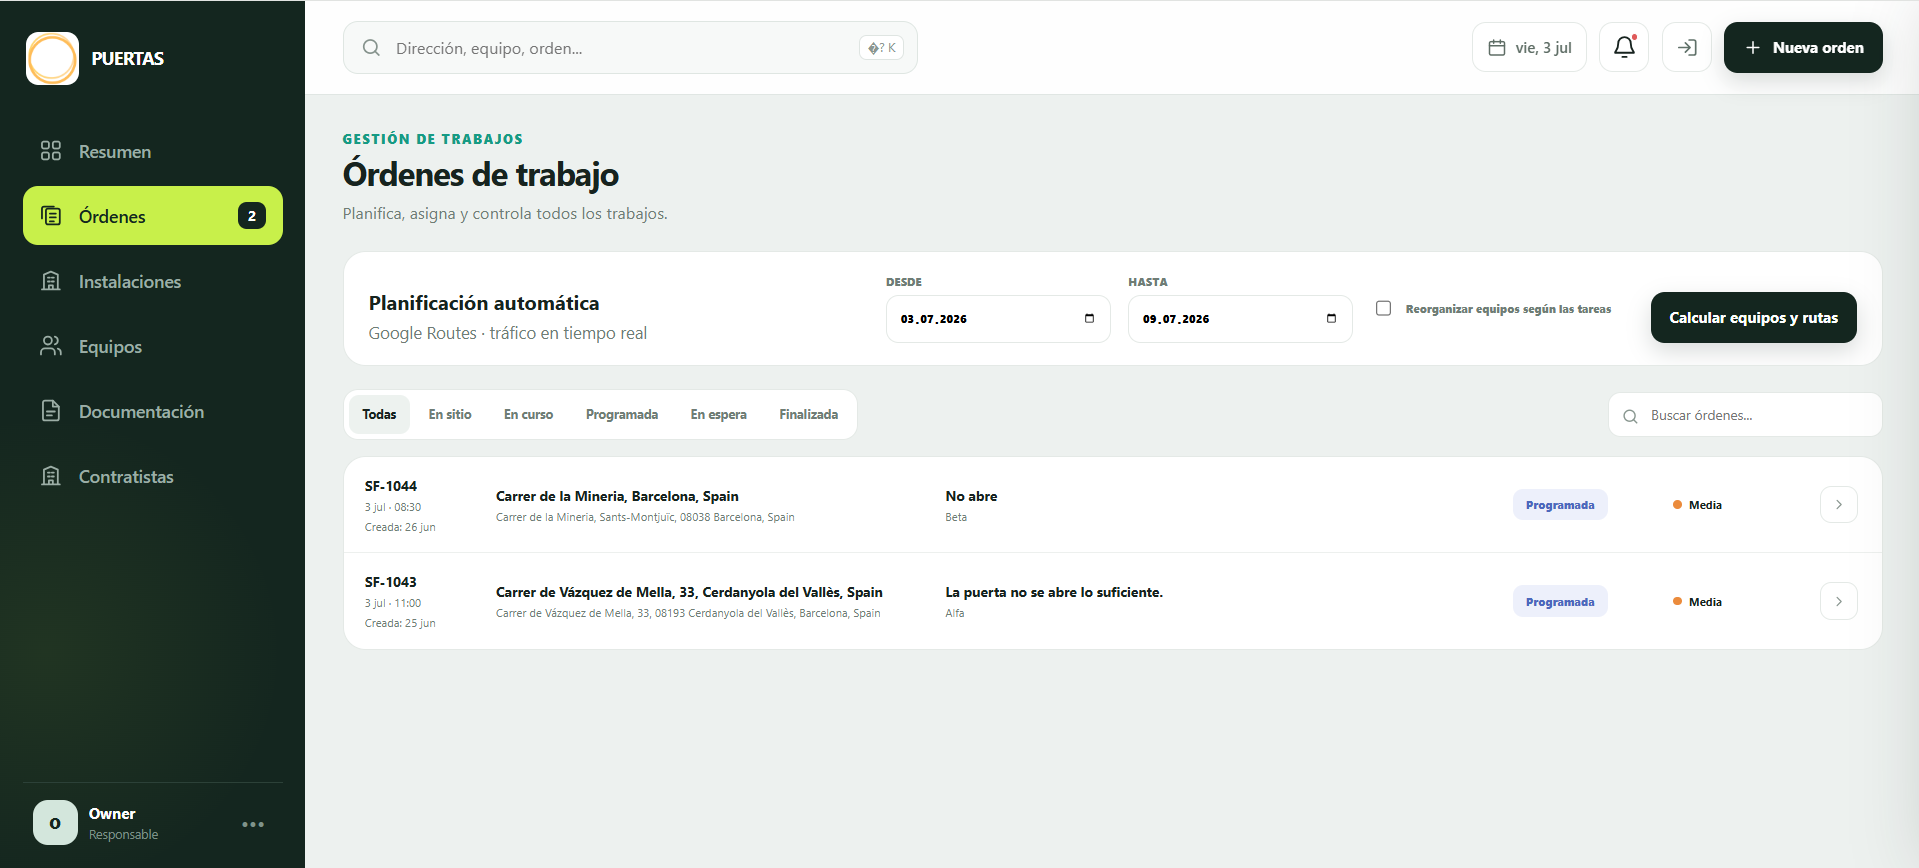1919x868 pixels.
Task: Click address Carrer de la Mineria, Barcelona, Spain
Action: pos(617,496)
